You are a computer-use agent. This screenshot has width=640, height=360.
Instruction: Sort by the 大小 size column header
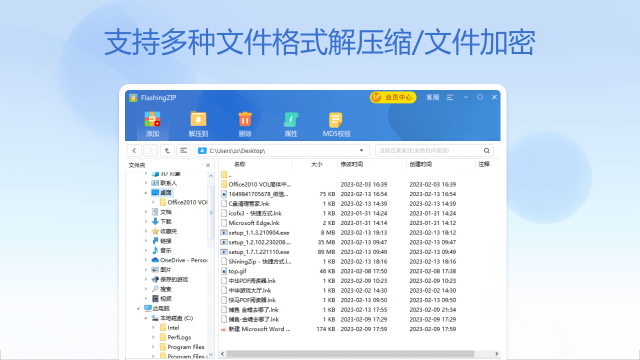coord(316,164)
